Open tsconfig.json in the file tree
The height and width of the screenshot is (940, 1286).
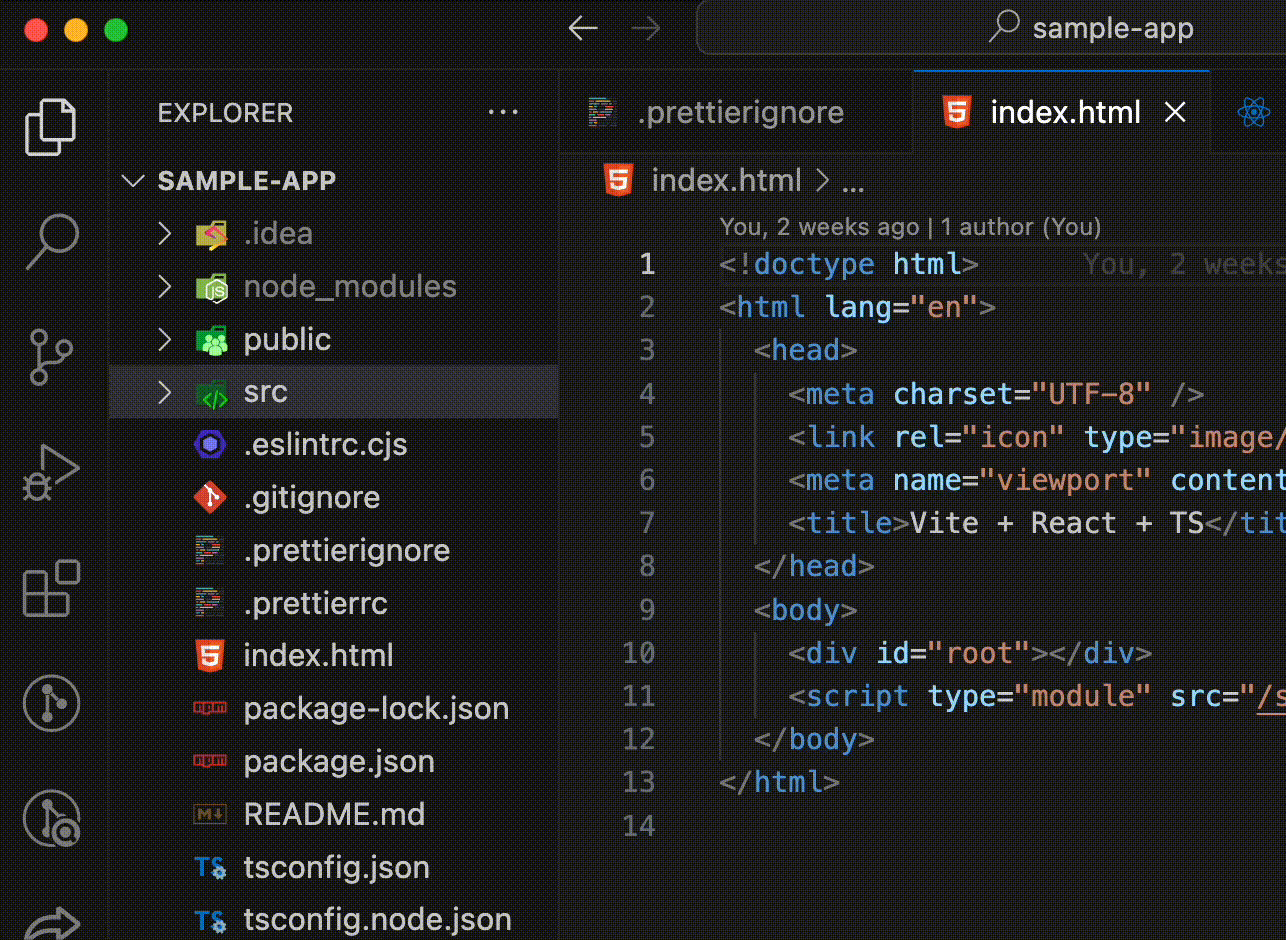pos(336,868)
